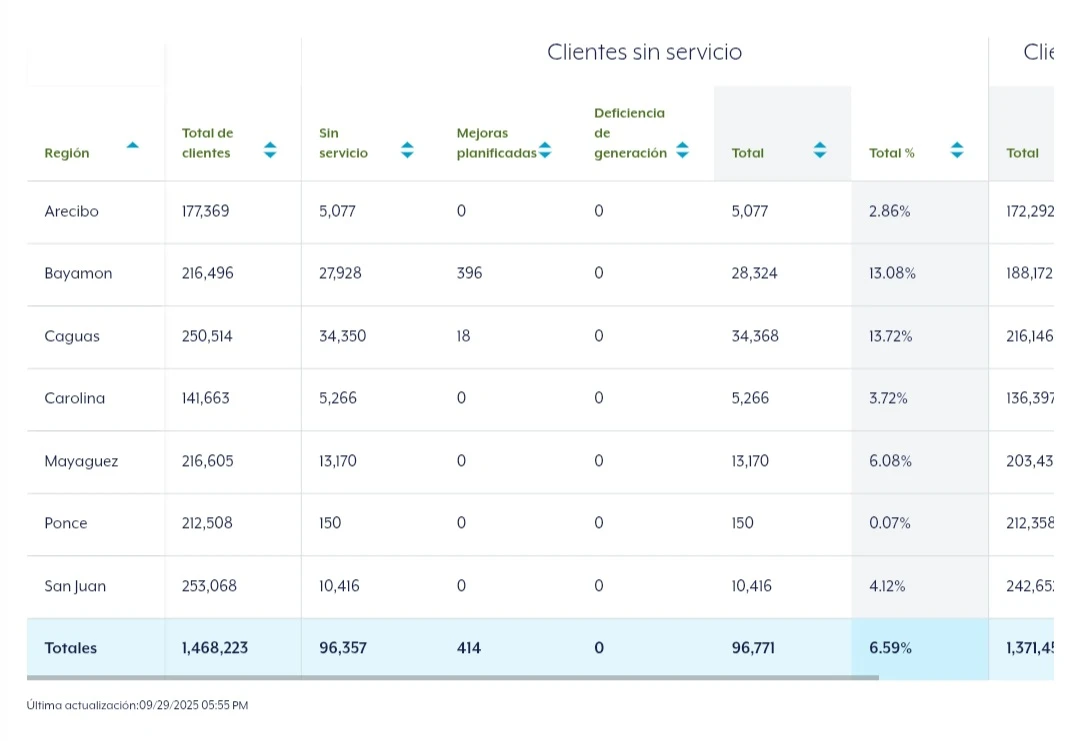Click Deficiencia de generación sort arrows

(682, 151)
